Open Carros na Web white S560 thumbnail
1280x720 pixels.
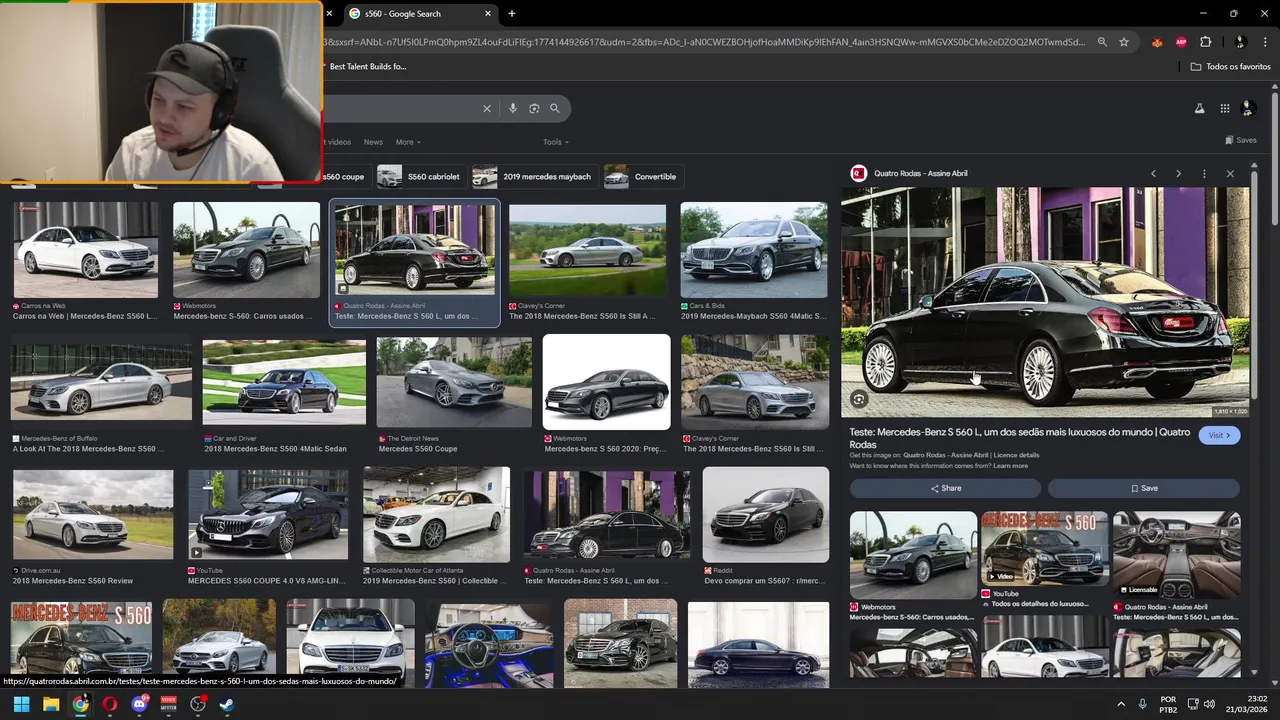pos(86,250)
